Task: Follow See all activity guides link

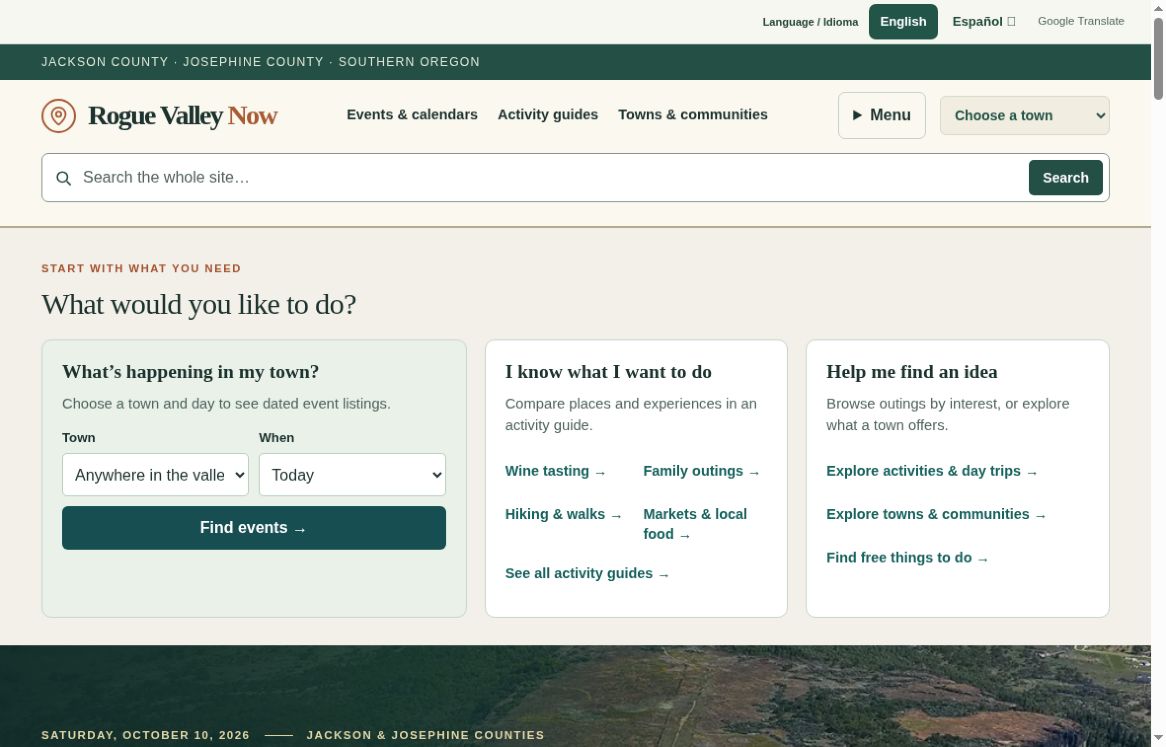Action: point(587,573)
